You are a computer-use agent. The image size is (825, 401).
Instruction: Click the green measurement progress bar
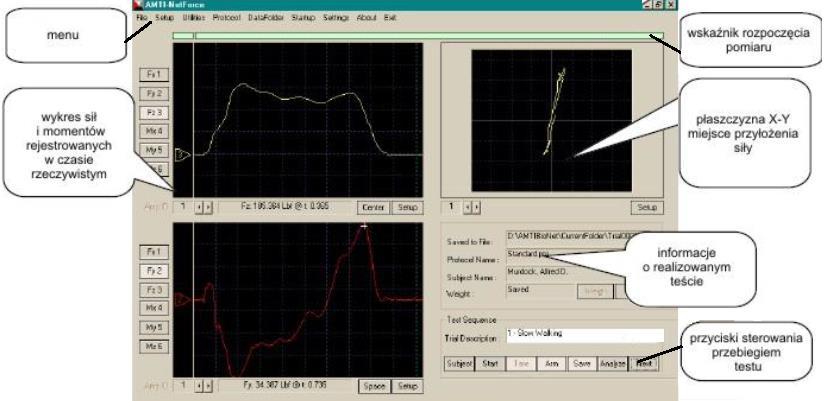[x=418, y=36]
